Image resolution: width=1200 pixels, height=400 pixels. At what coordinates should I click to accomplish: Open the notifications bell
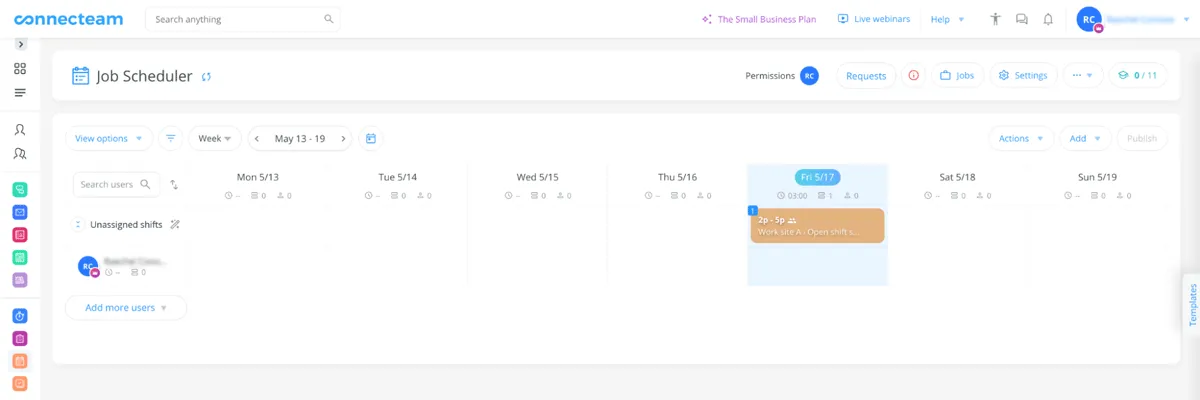[1048, 19]
